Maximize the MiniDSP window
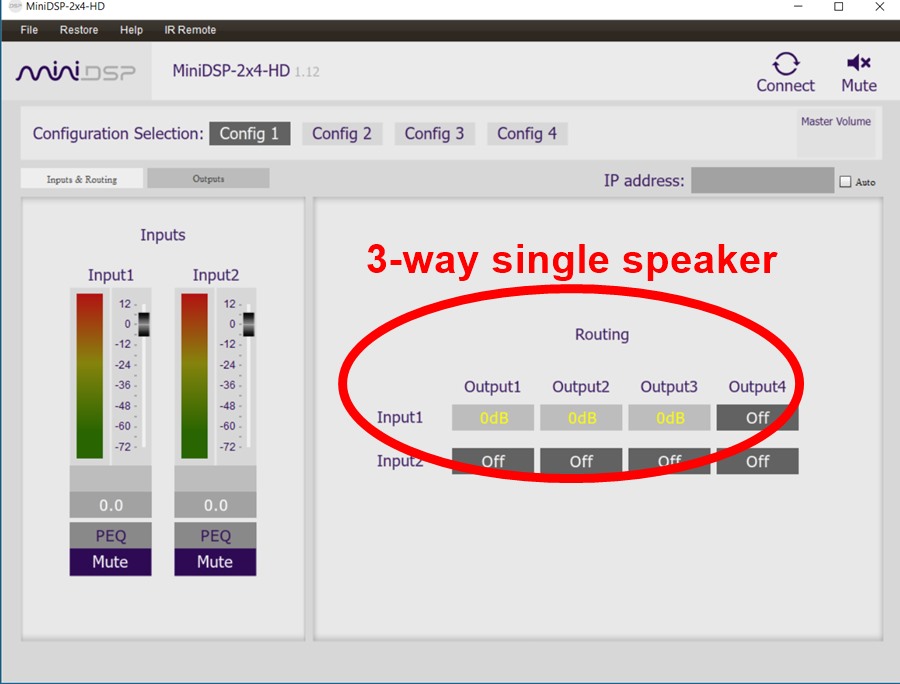Screen dimensions: 900x684 [839, 6]
